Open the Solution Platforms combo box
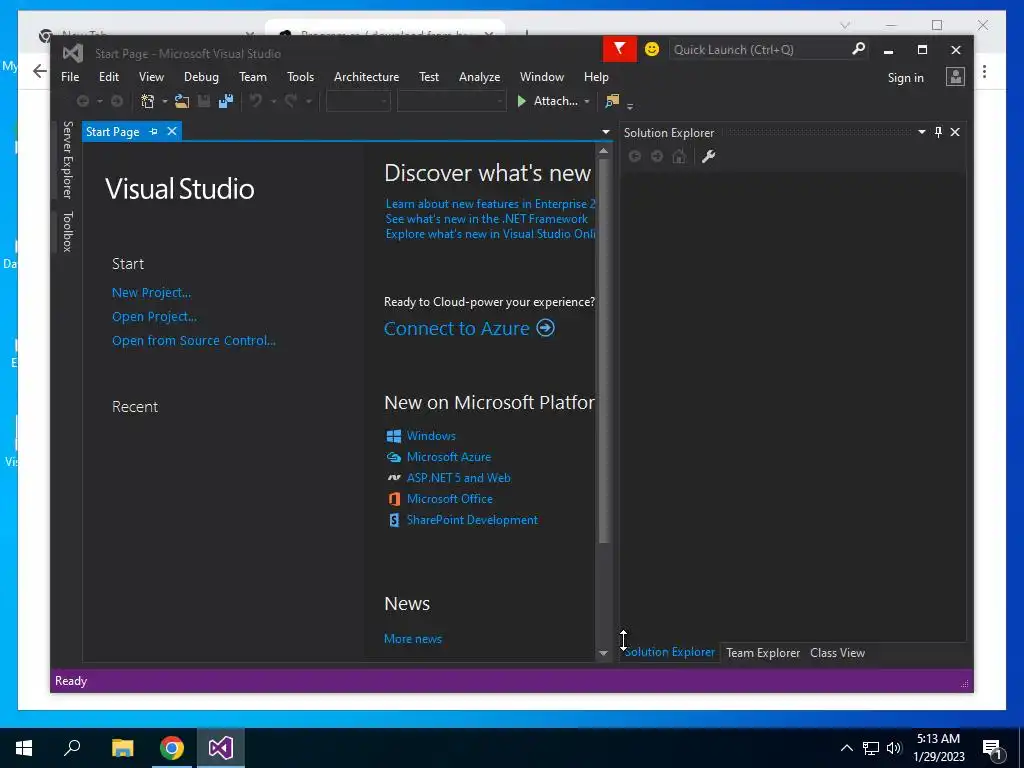Screen dimensions: 1024x768 [x=451, y=101]
